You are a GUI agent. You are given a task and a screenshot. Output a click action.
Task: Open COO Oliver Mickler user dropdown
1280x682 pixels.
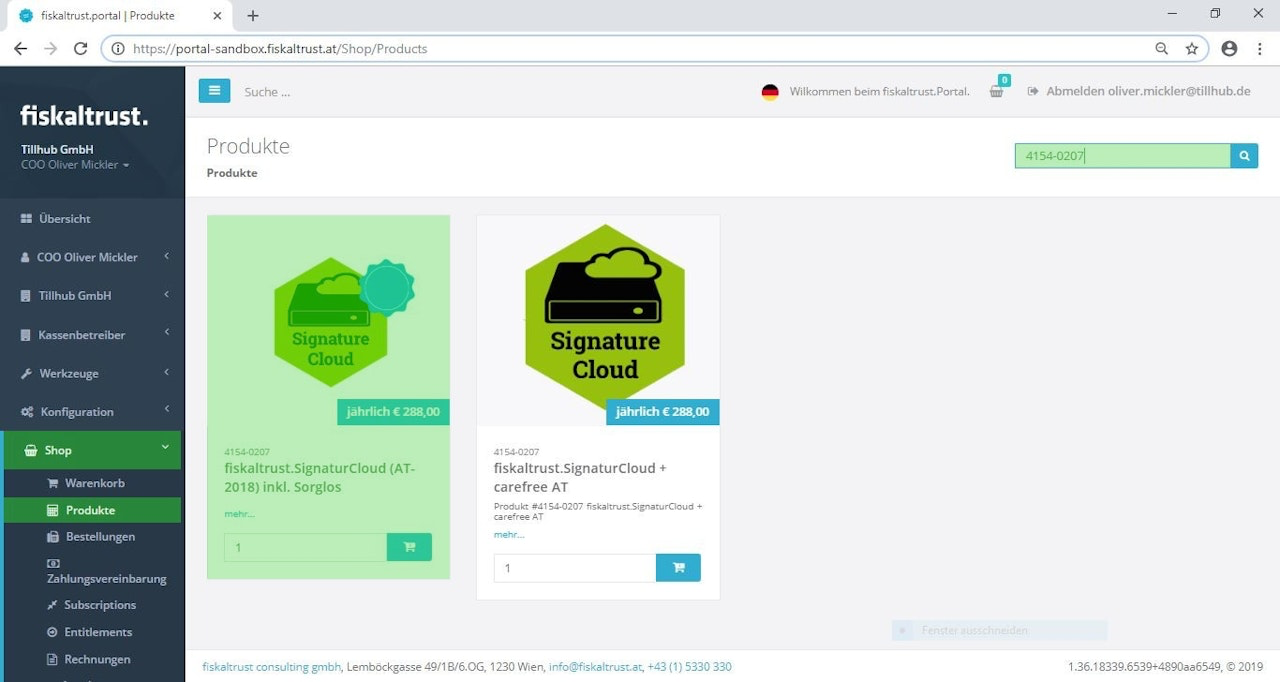tap(75, 165)
